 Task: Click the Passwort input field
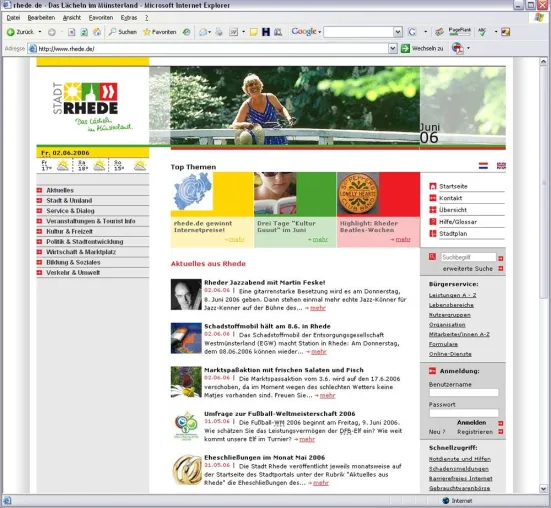tap(464, 413)
